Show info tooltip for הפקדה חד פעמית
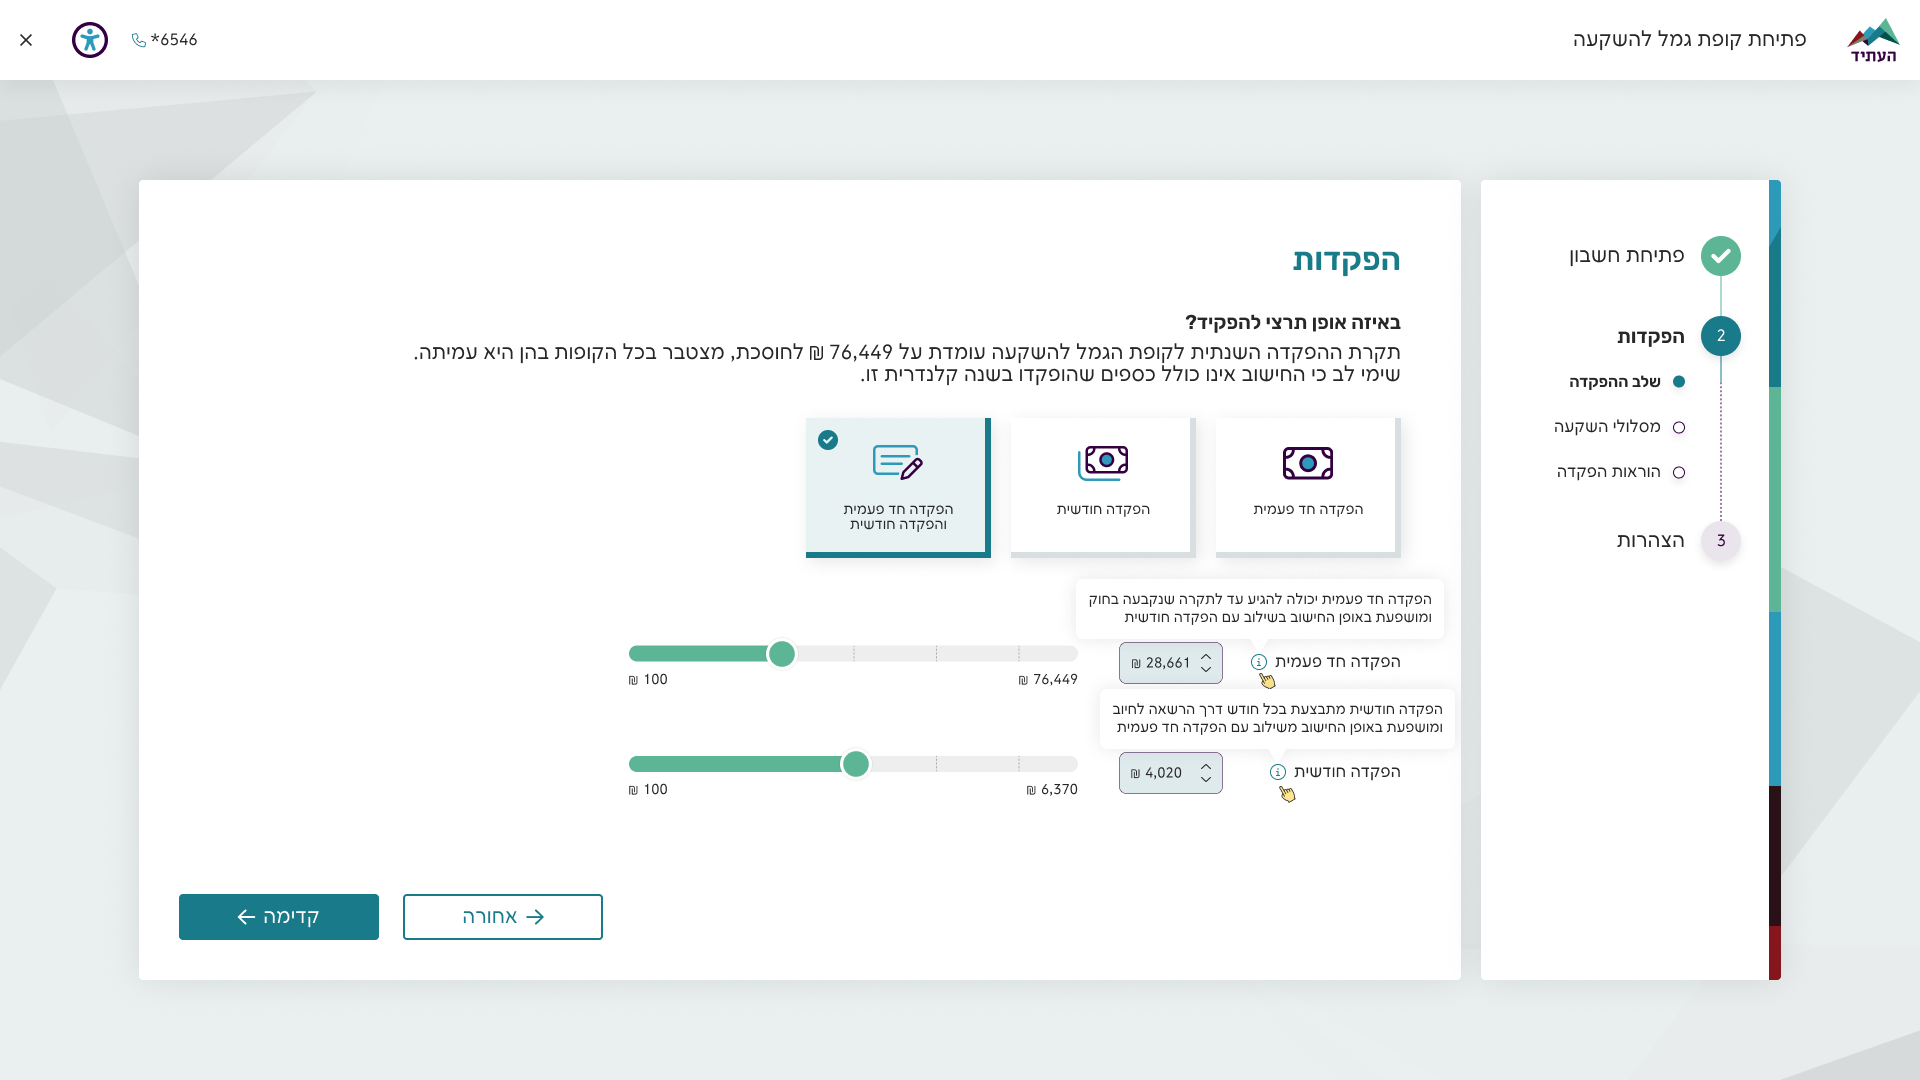Viewport: 1920px width, 1080px height. [1259, 662]
